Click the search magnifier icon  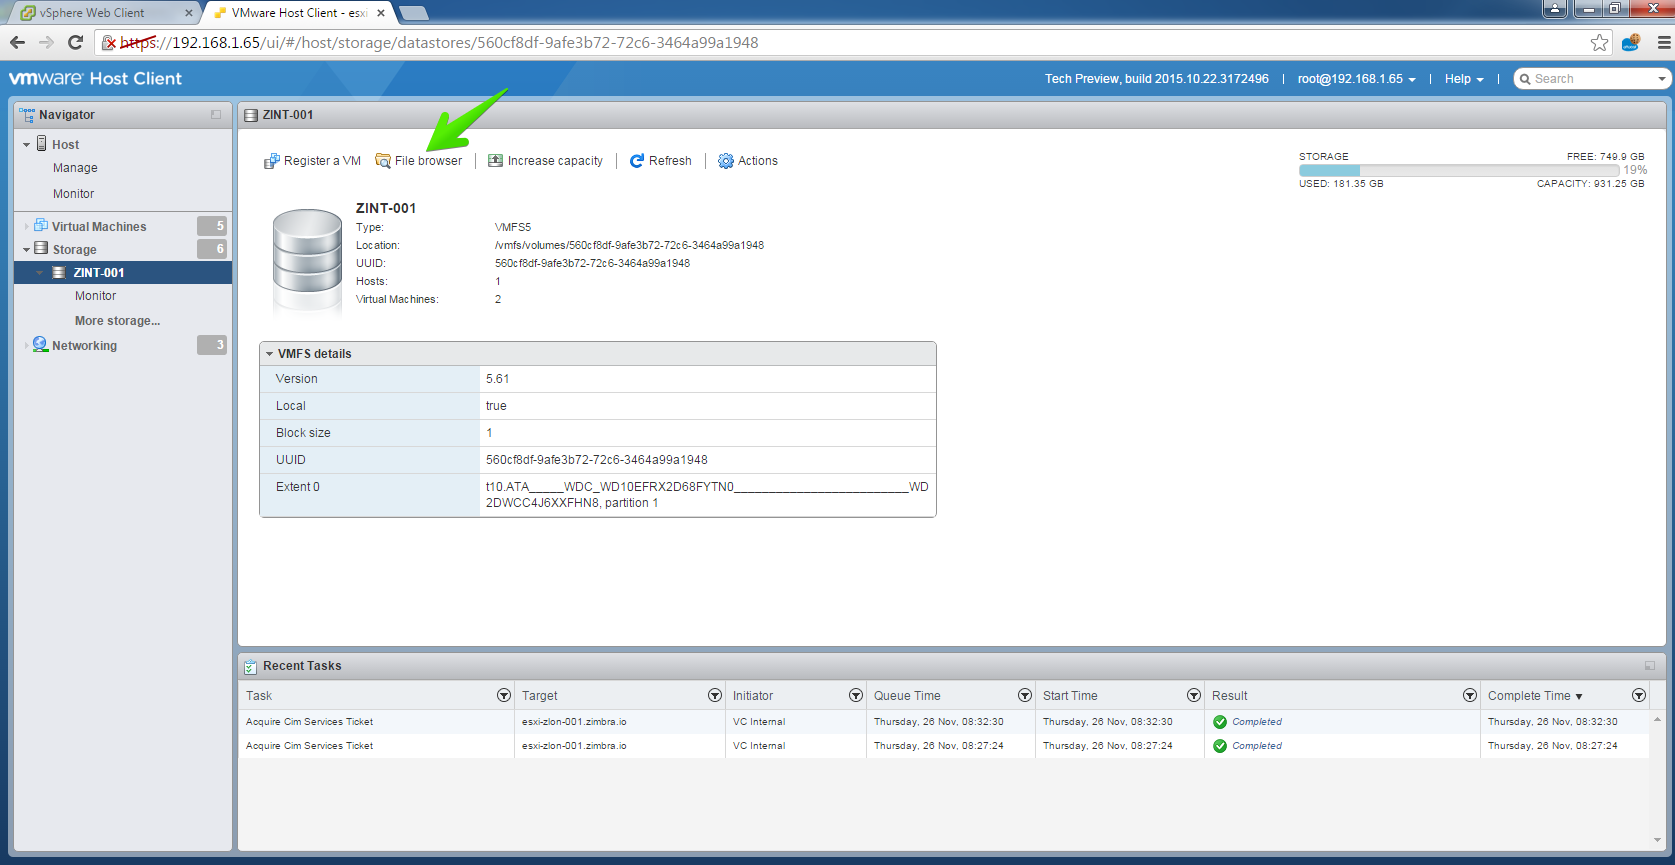[1525, 79]
